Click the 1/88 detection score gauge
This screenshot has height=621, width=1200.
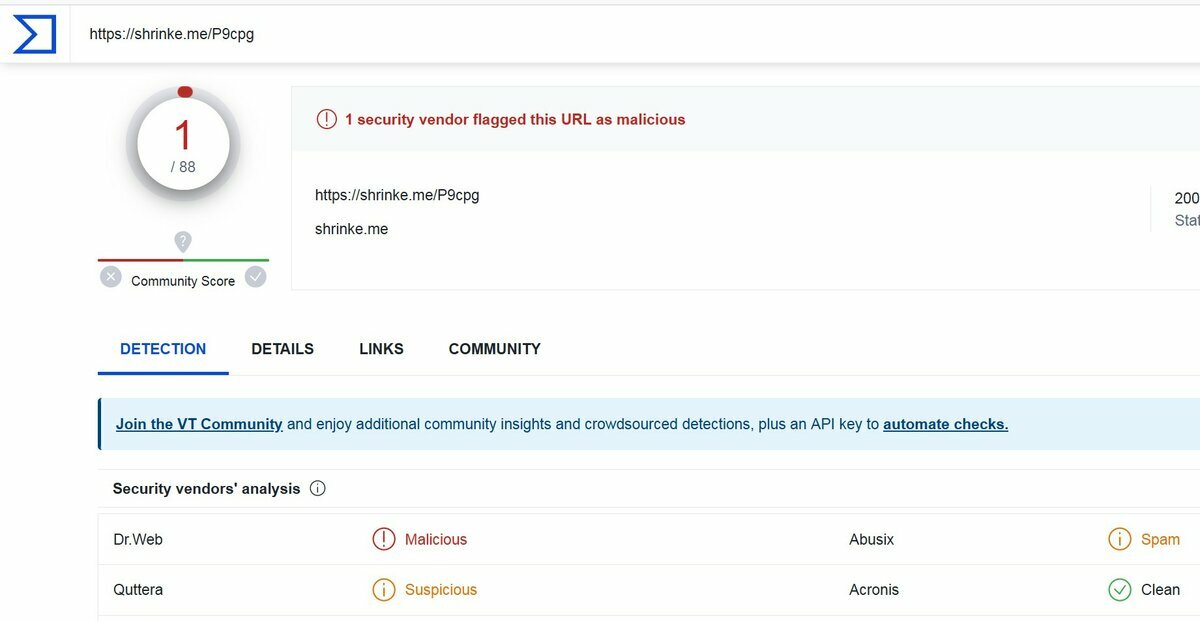183,145
